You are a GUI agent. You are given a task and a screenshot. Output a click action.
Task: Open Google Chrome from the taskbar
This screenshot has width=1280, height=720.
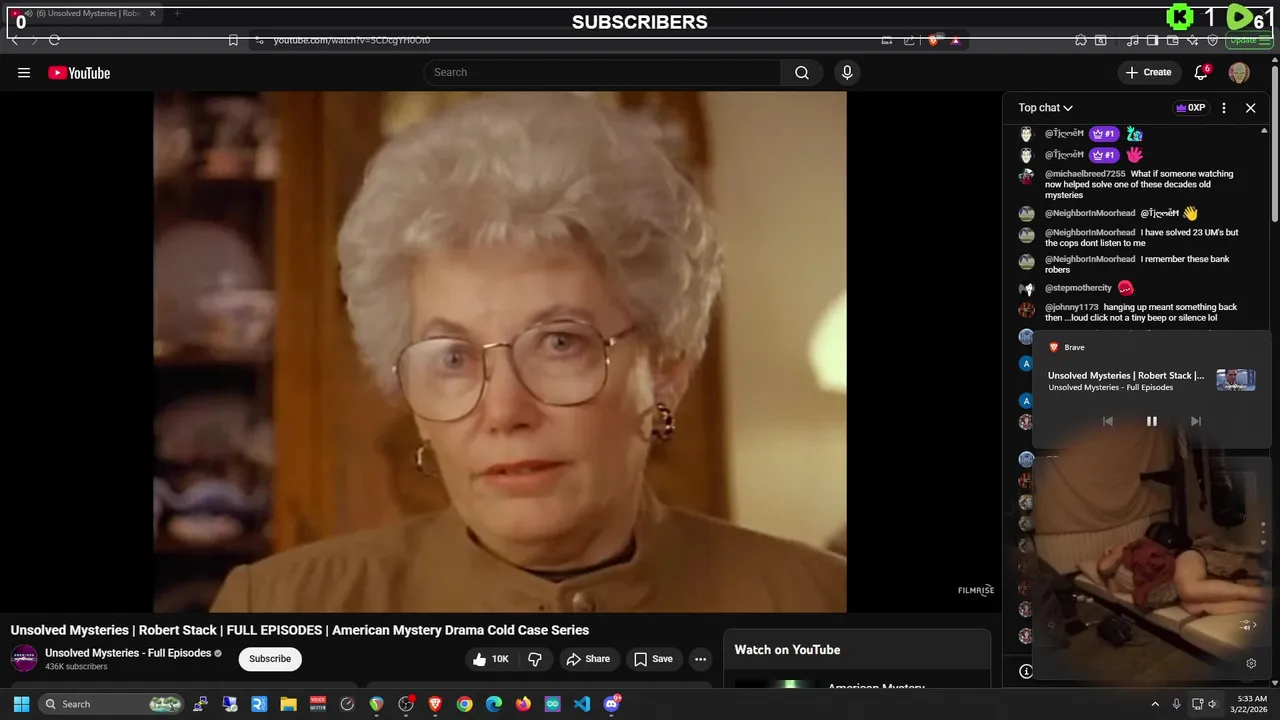pos(464,704)
